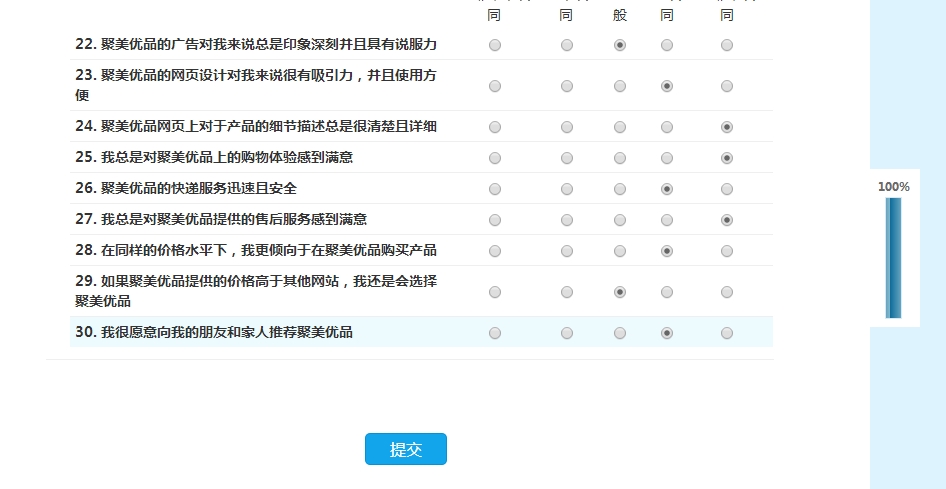
Task: Click question 30 text about 朋友和家人推荐
Action: (214, 332)
